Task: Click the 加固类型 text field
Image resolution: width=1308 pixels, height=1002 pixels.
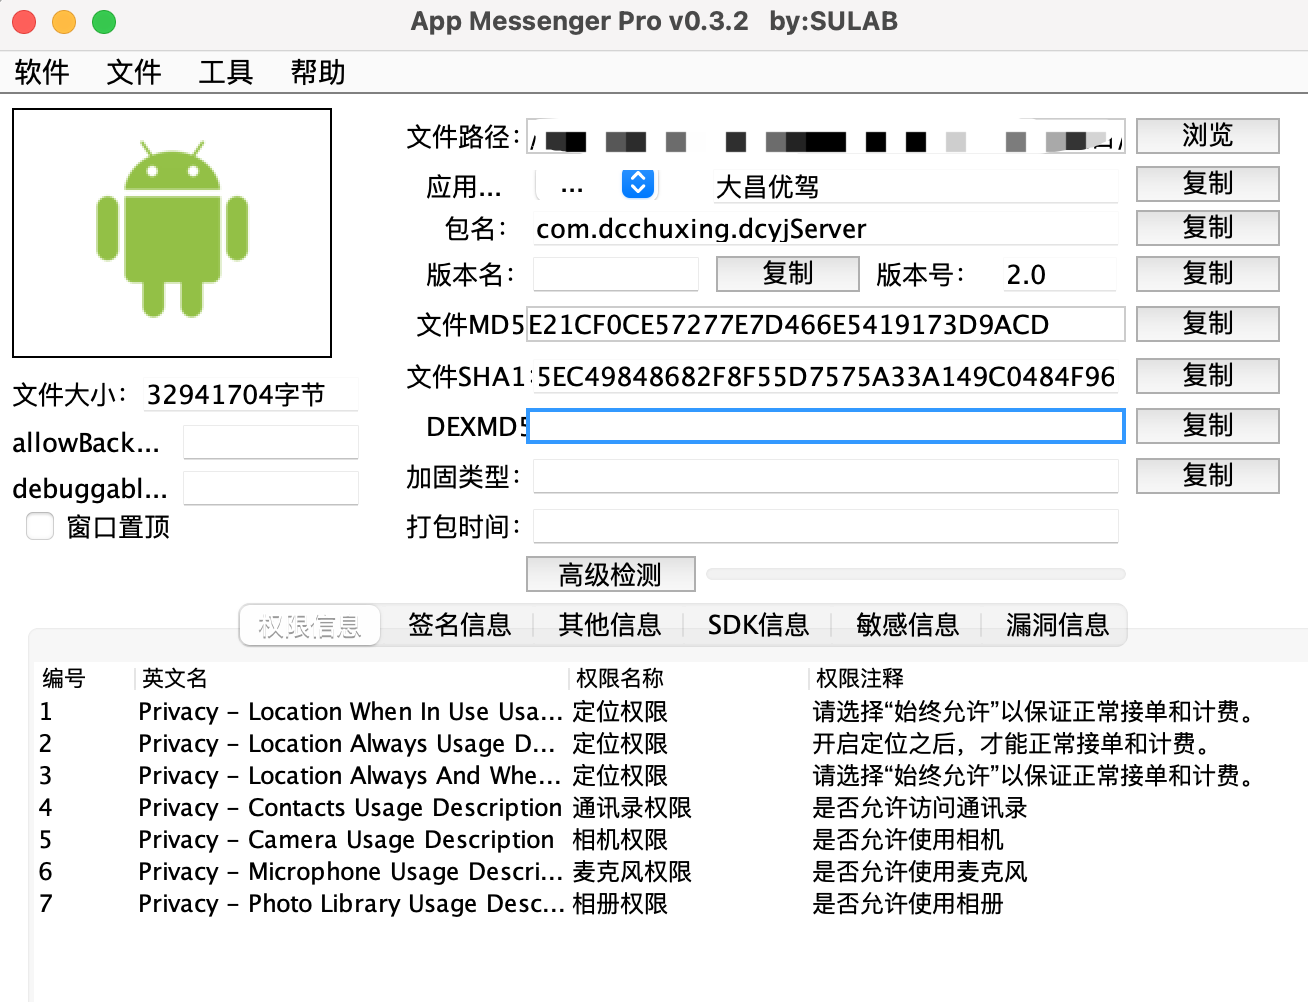Action: click(x=825, y=477)
